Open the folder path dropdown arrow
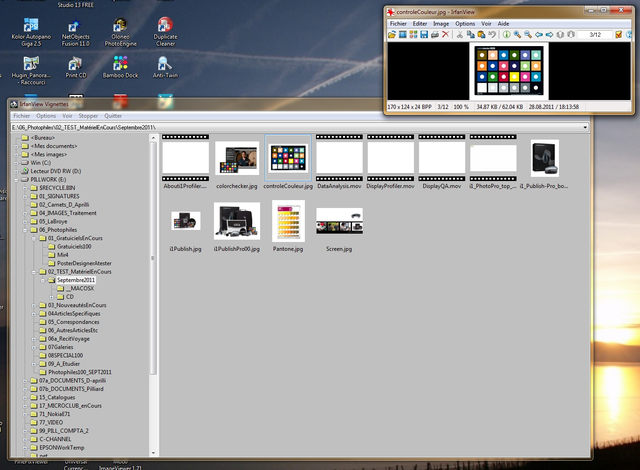The width and height of the screenshot is (640, 470). pos(583,128)
